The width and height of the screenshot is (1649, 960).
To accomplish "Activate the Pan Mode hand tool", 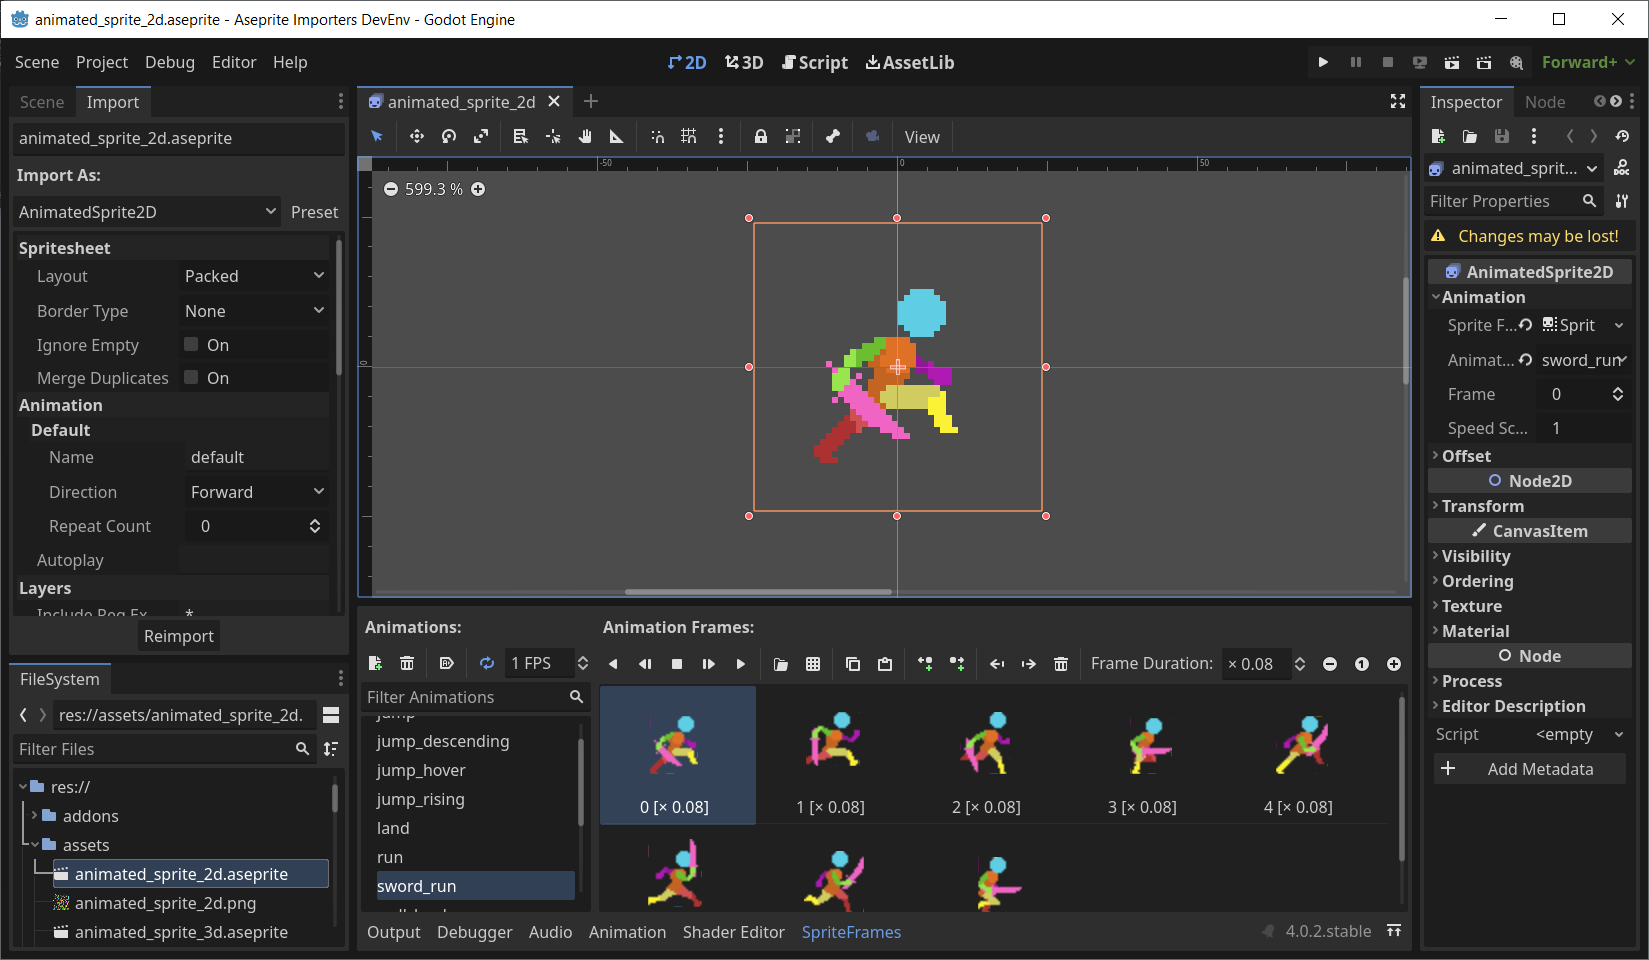I will (x=585, y=137).
